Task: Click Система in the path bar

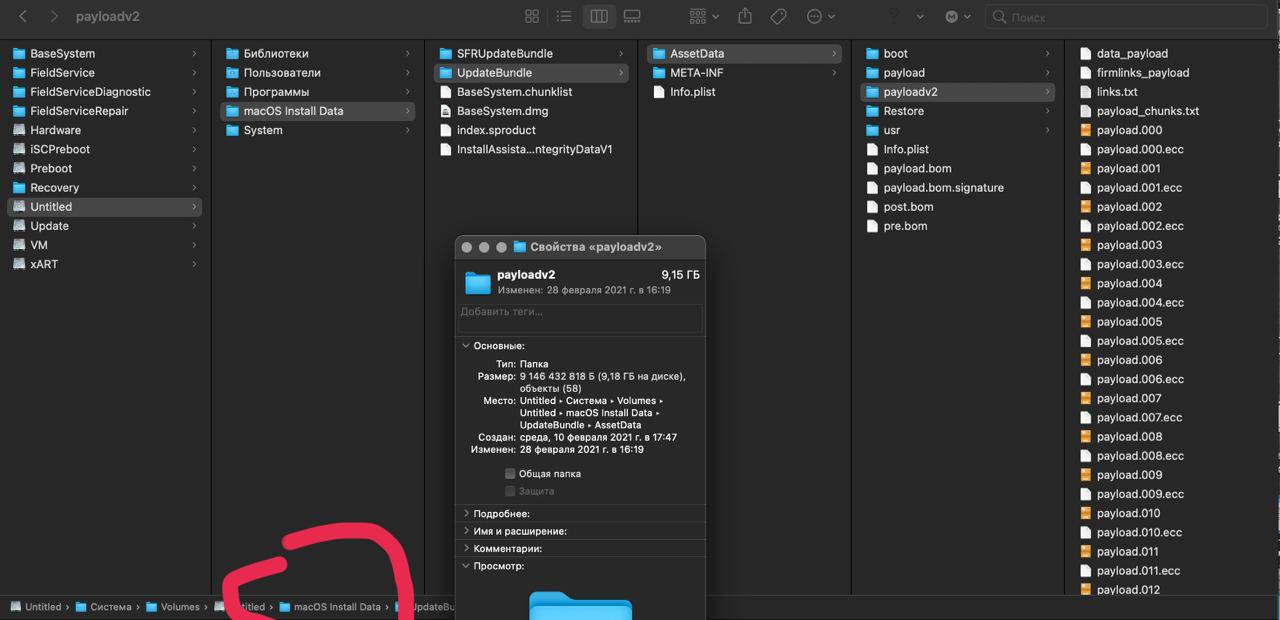Action: [110, 607]
